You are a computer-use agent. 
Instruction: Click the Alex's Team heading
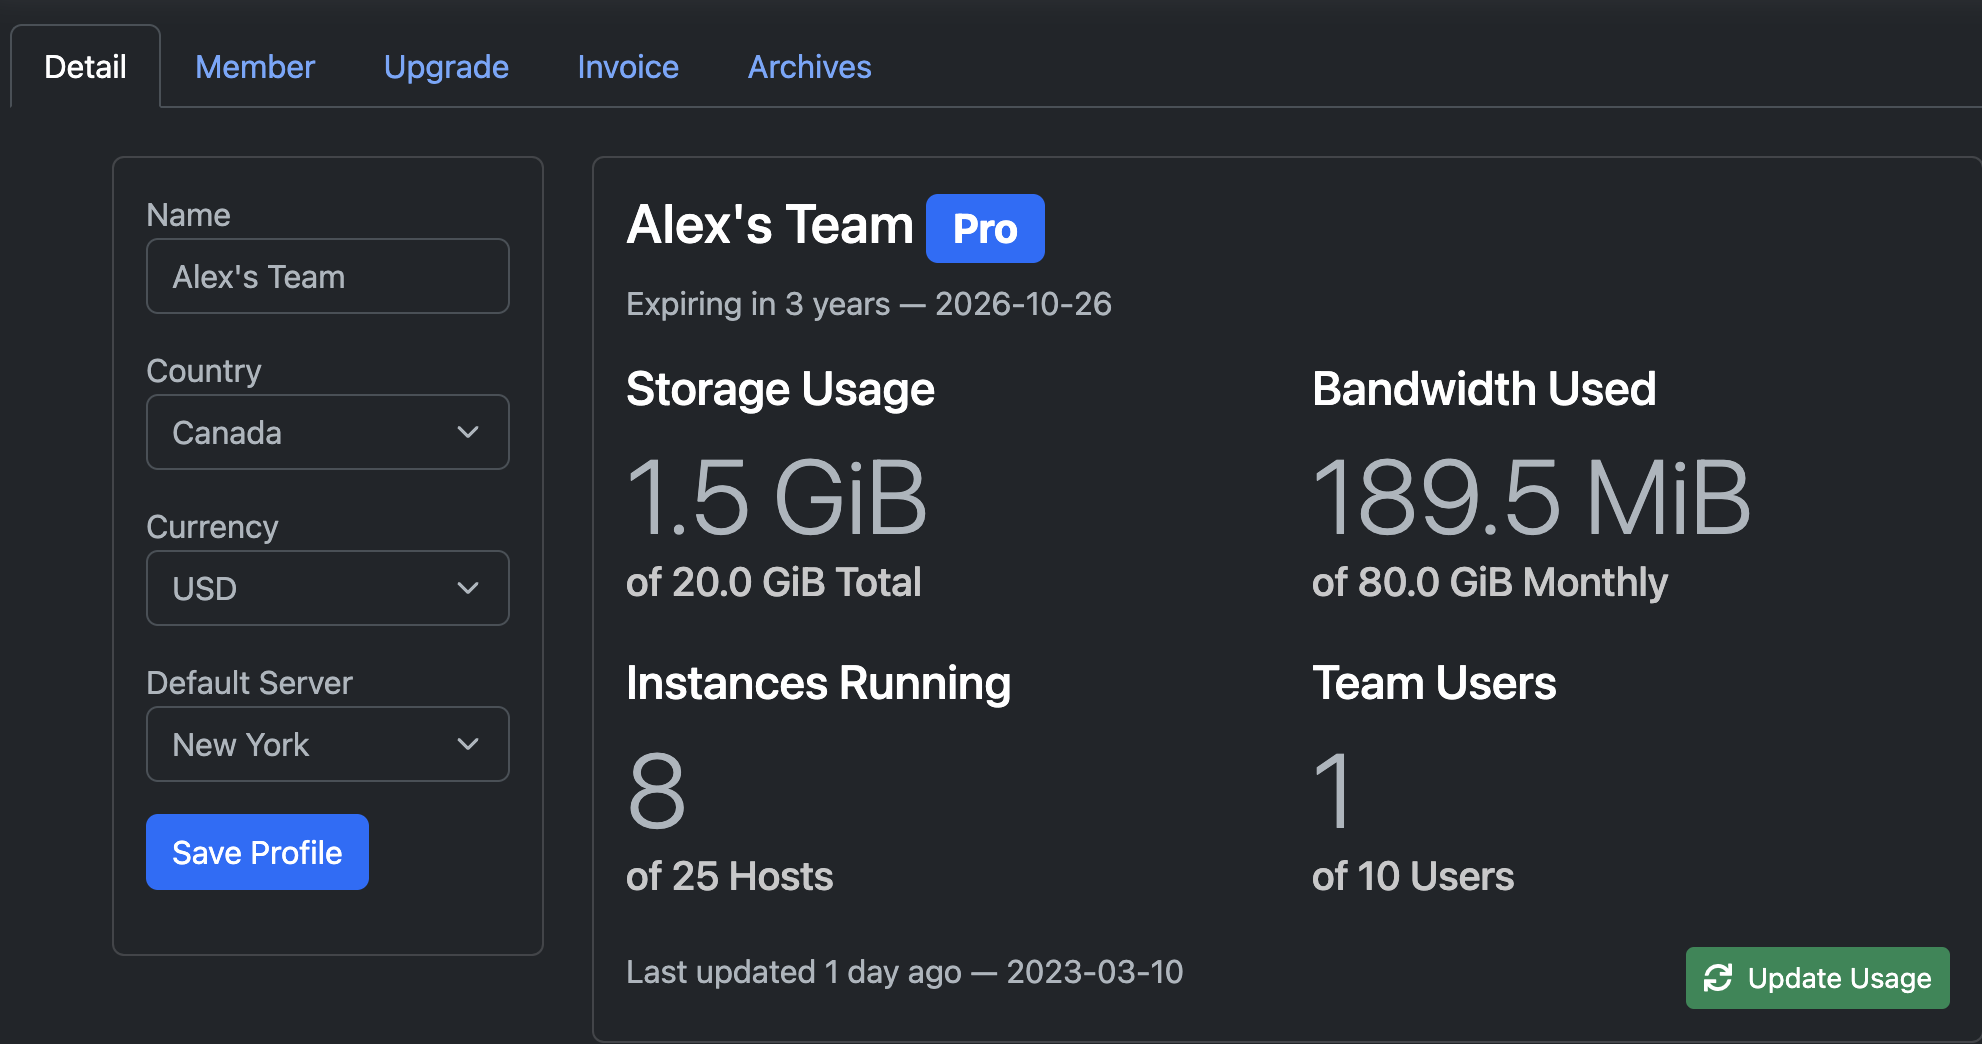pyautogui.click(x=769, y=225)
